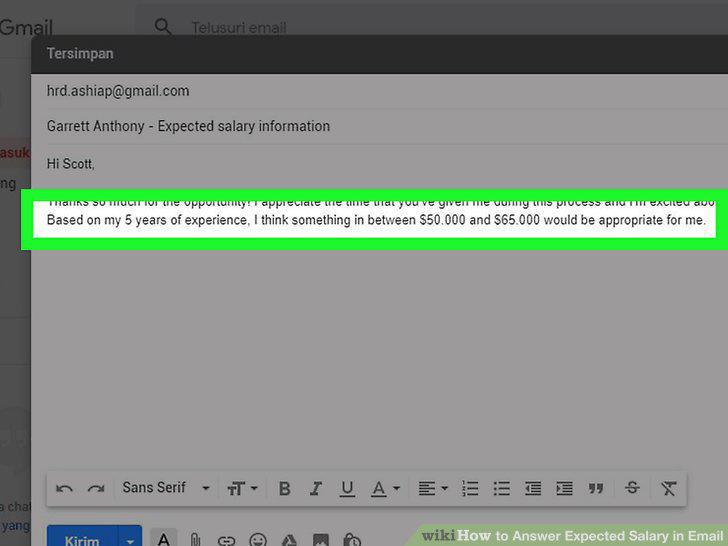Open the text size dropdown

241,488
